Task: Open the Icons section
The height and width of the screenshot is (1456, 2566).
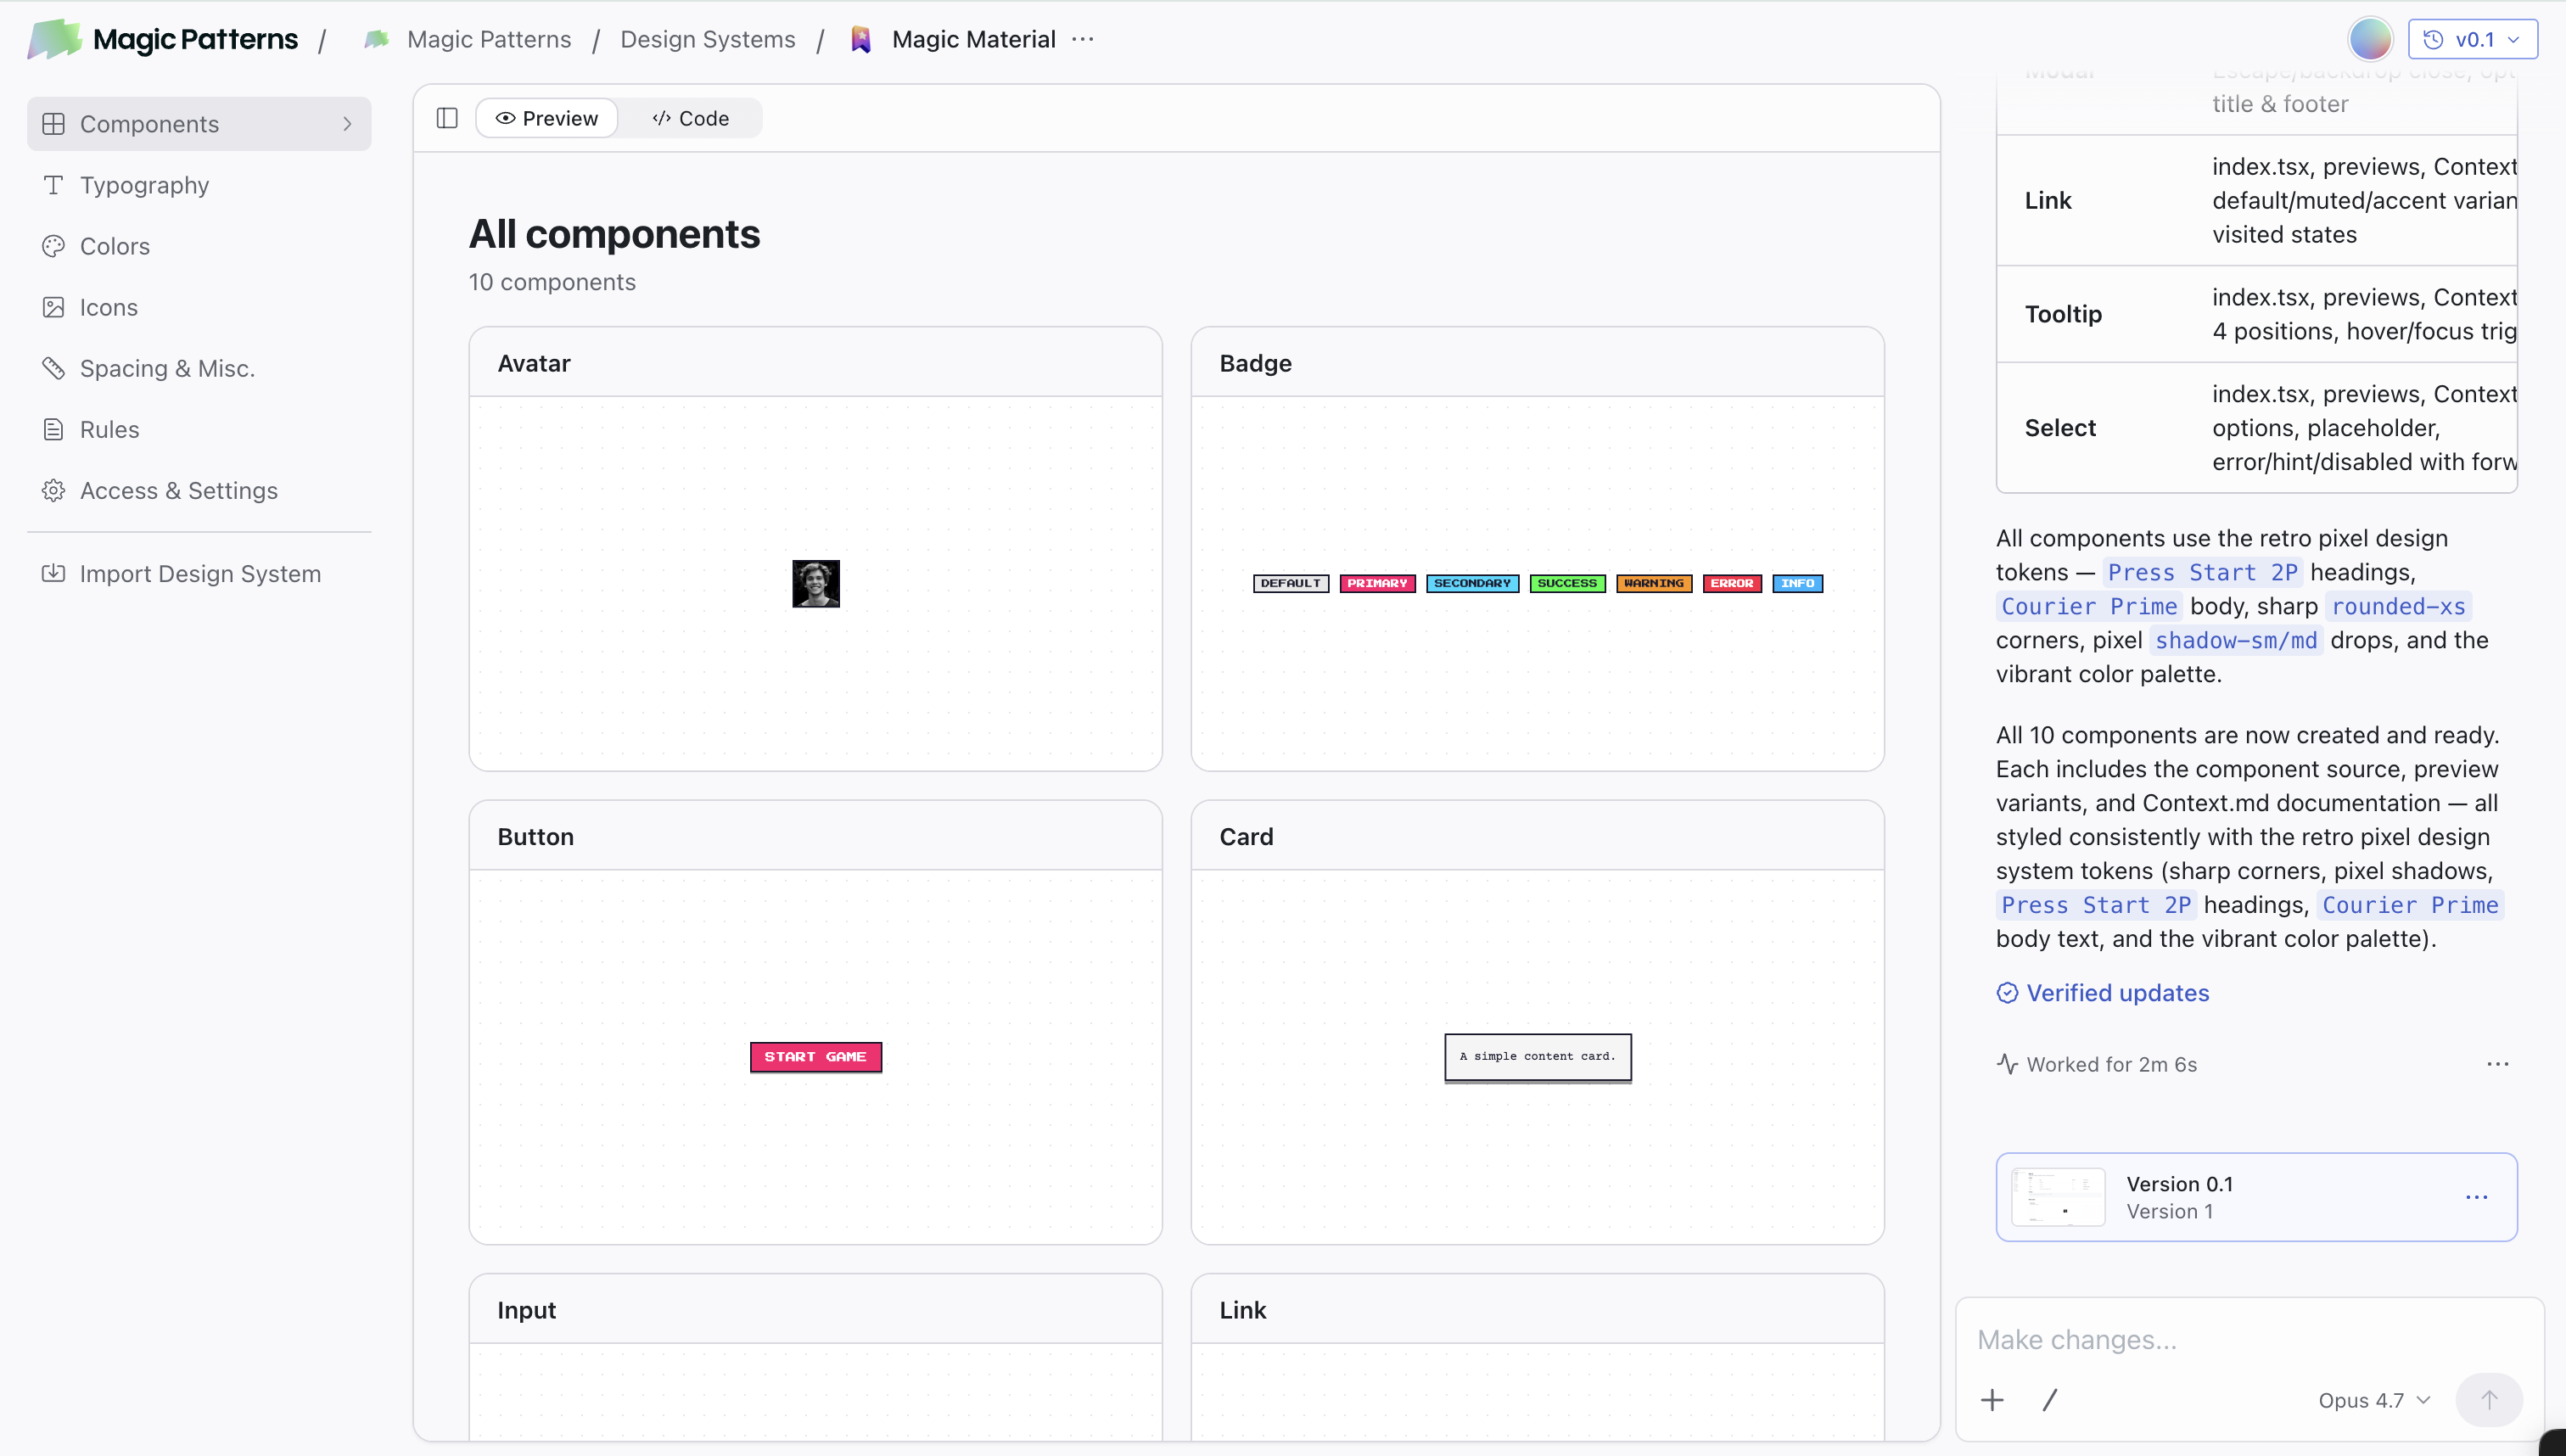Action: pyautogui.click(x=199, y=307)
